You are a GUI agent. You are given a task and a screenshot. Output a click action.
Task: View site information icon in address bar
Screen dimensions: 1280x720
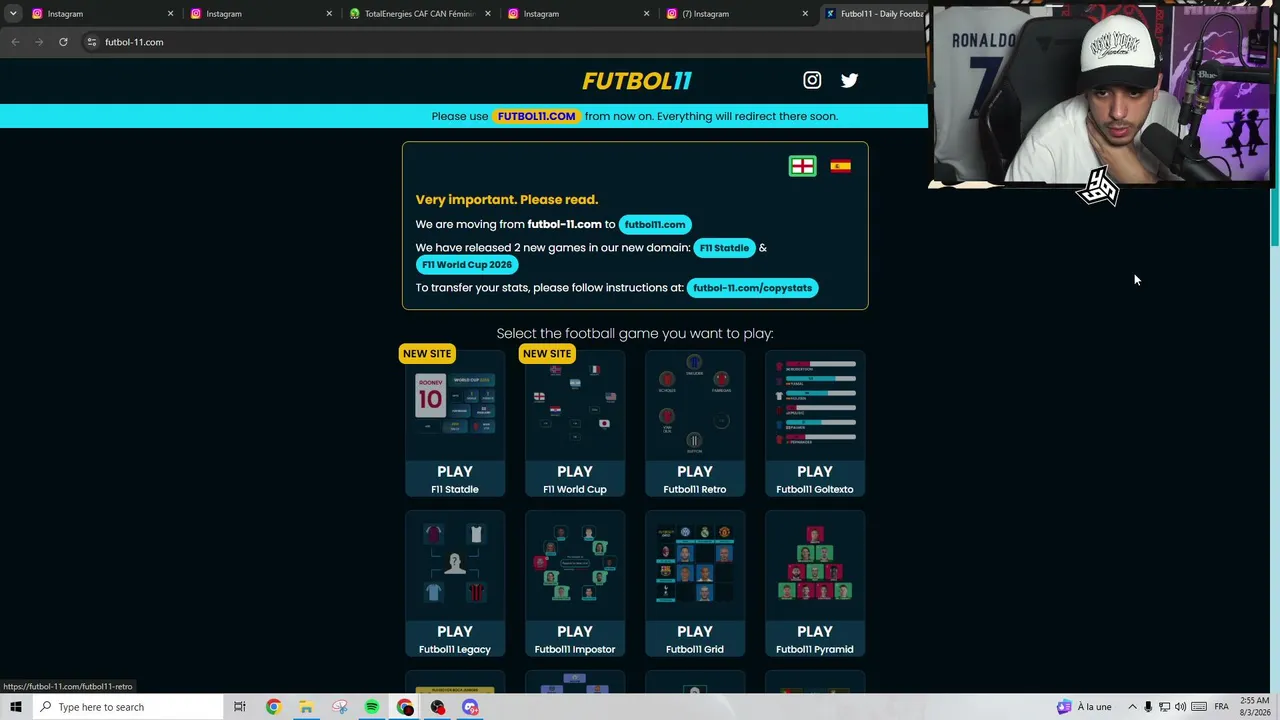pyautogui.click(x=91, y=42)
